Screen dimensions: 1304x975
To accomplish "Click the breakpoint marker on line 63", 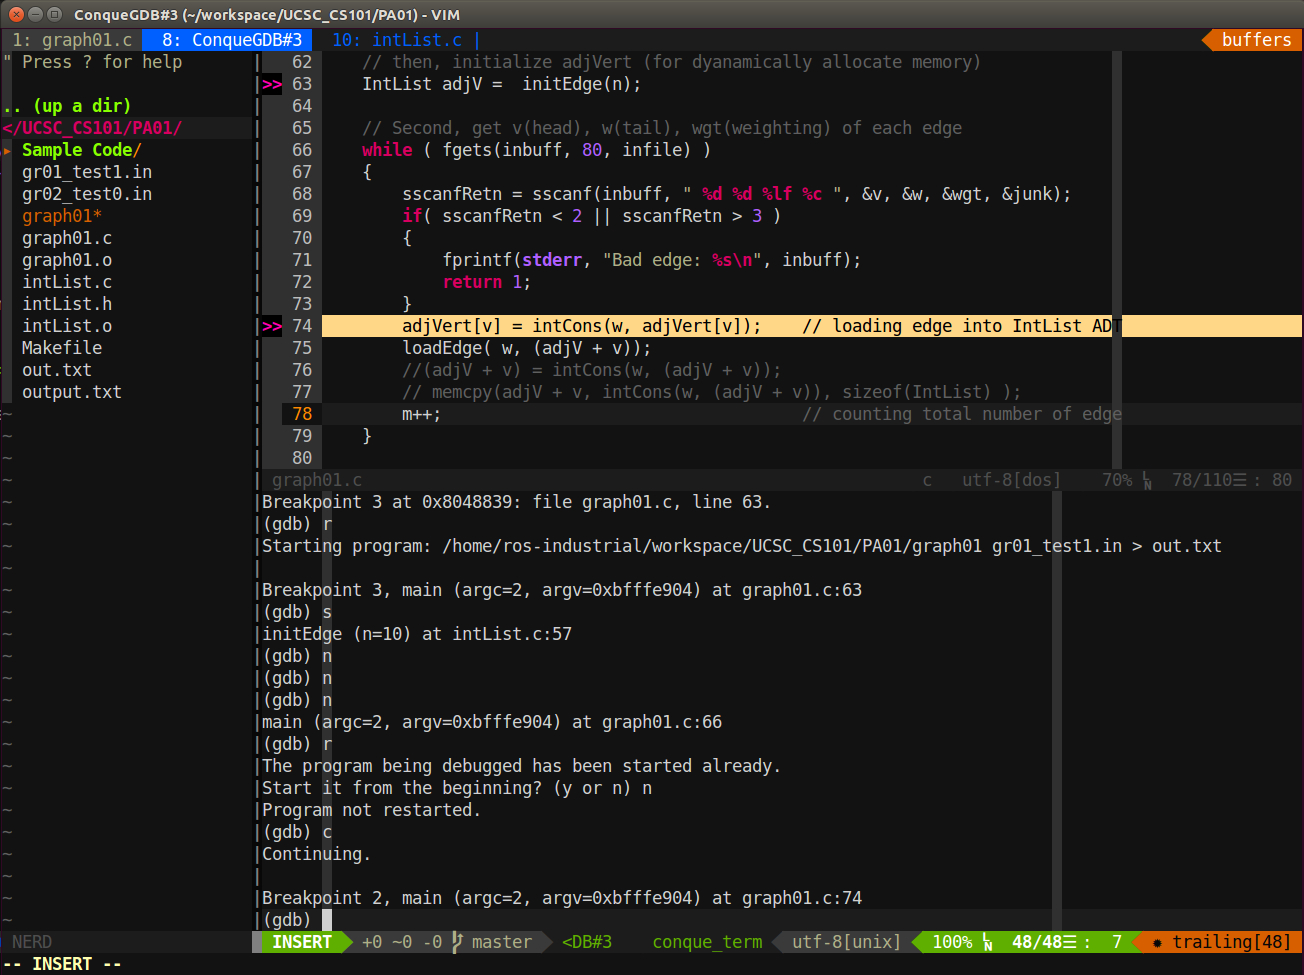I will (272, 84).
